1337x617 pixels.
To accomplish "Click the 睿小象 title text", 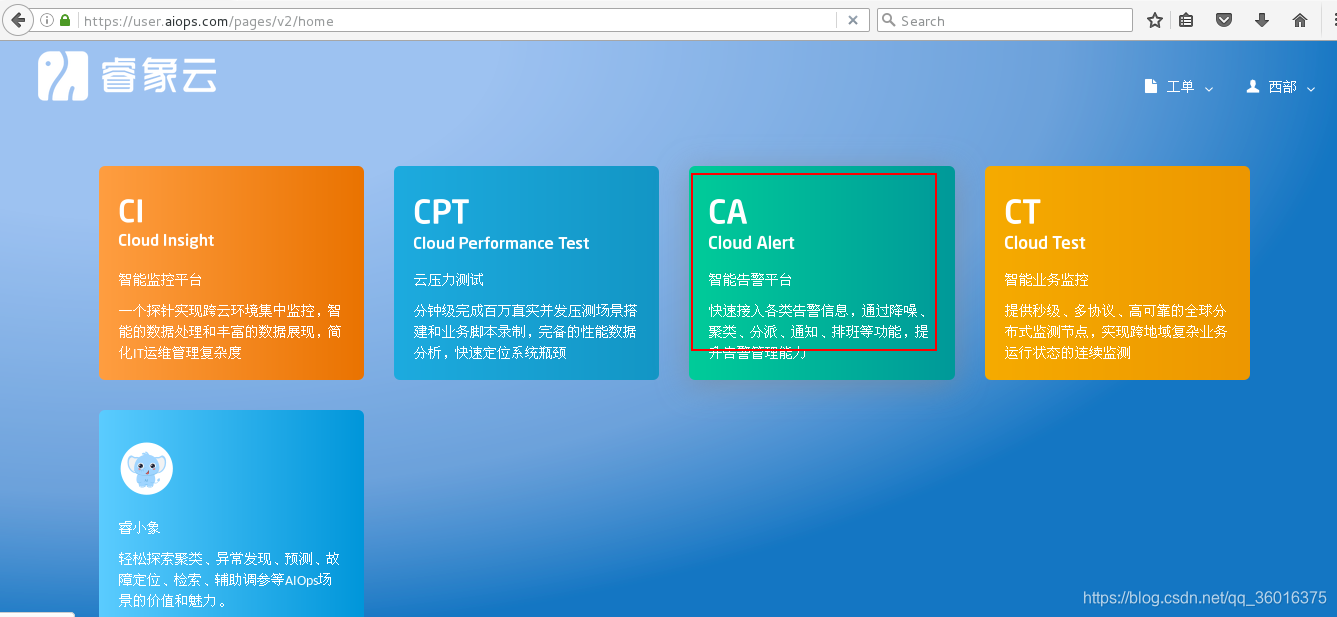I will click(139, 528).
